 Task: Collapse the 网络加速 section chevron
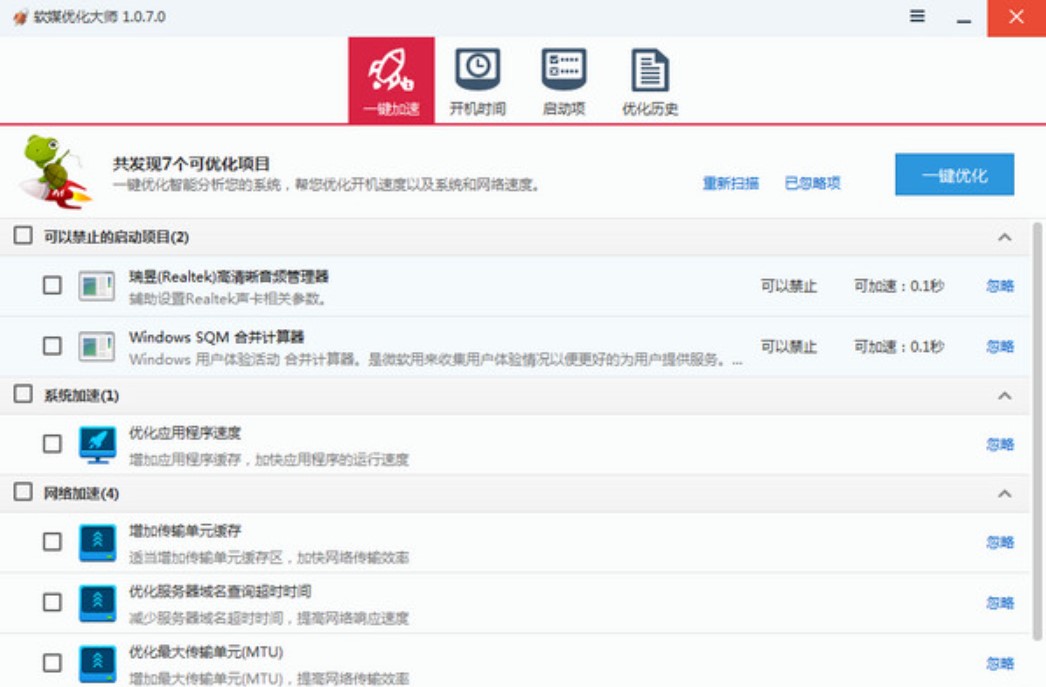coord(1005,494)
